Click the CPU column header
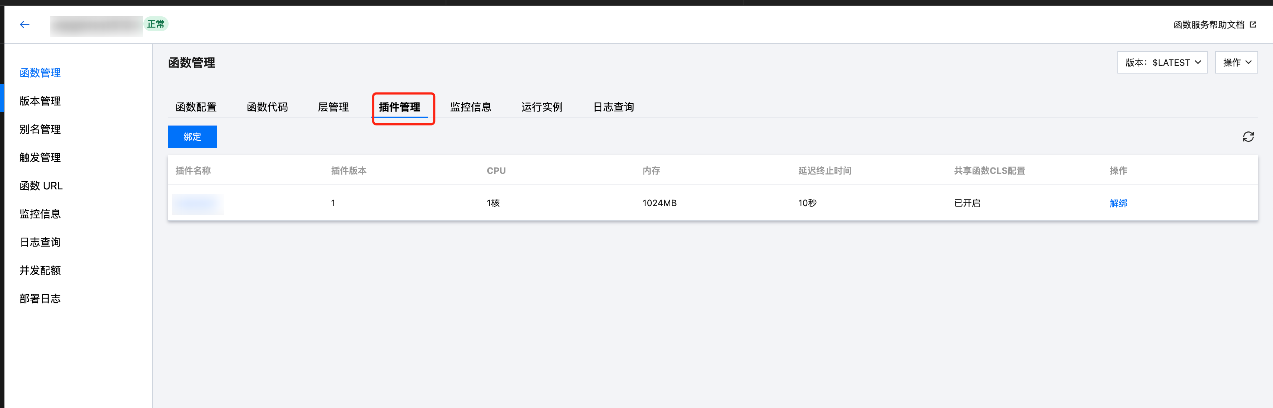The height and width of the screenshot is (408, 1273). 496,171
